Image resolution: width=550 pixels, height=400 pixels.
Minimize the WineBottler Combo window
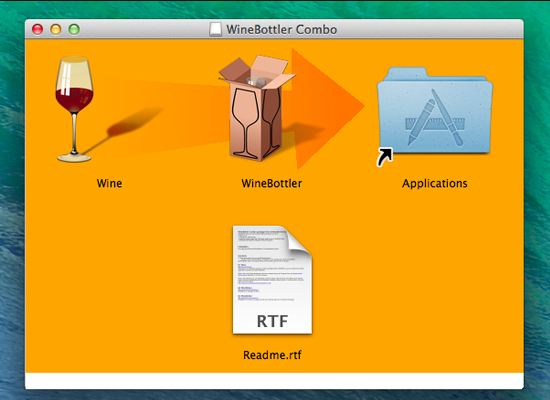(56, 29)
